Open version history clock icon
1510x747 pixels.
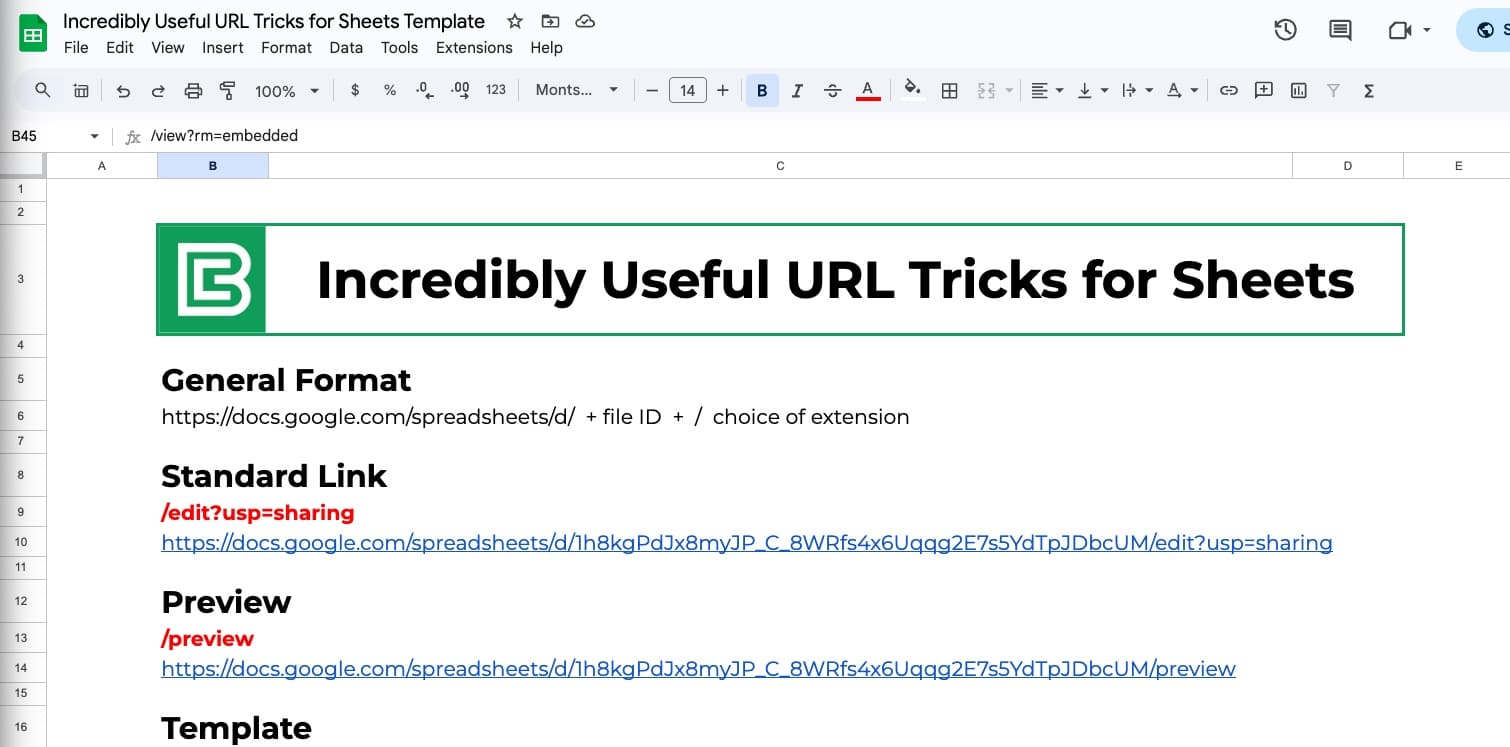[x=1285, y=30]
